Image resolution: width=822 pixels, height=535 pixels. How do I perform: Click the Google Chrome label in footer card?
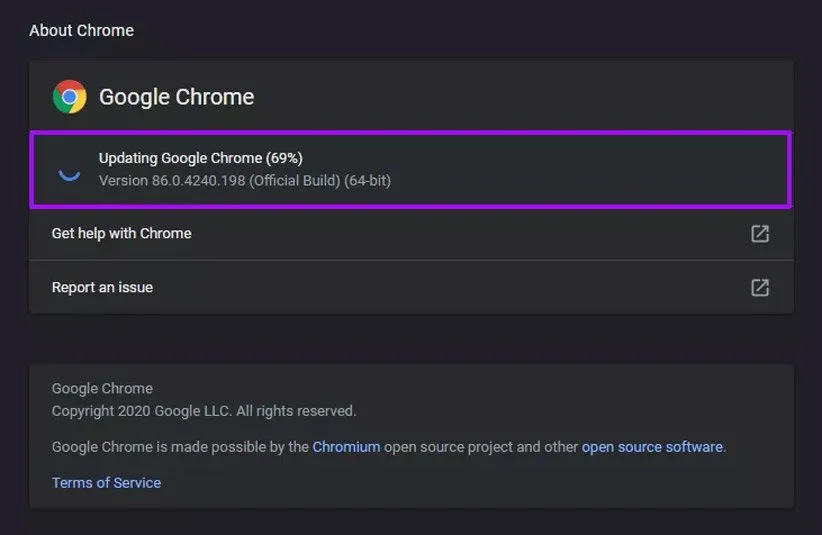[x=102, y=388]
